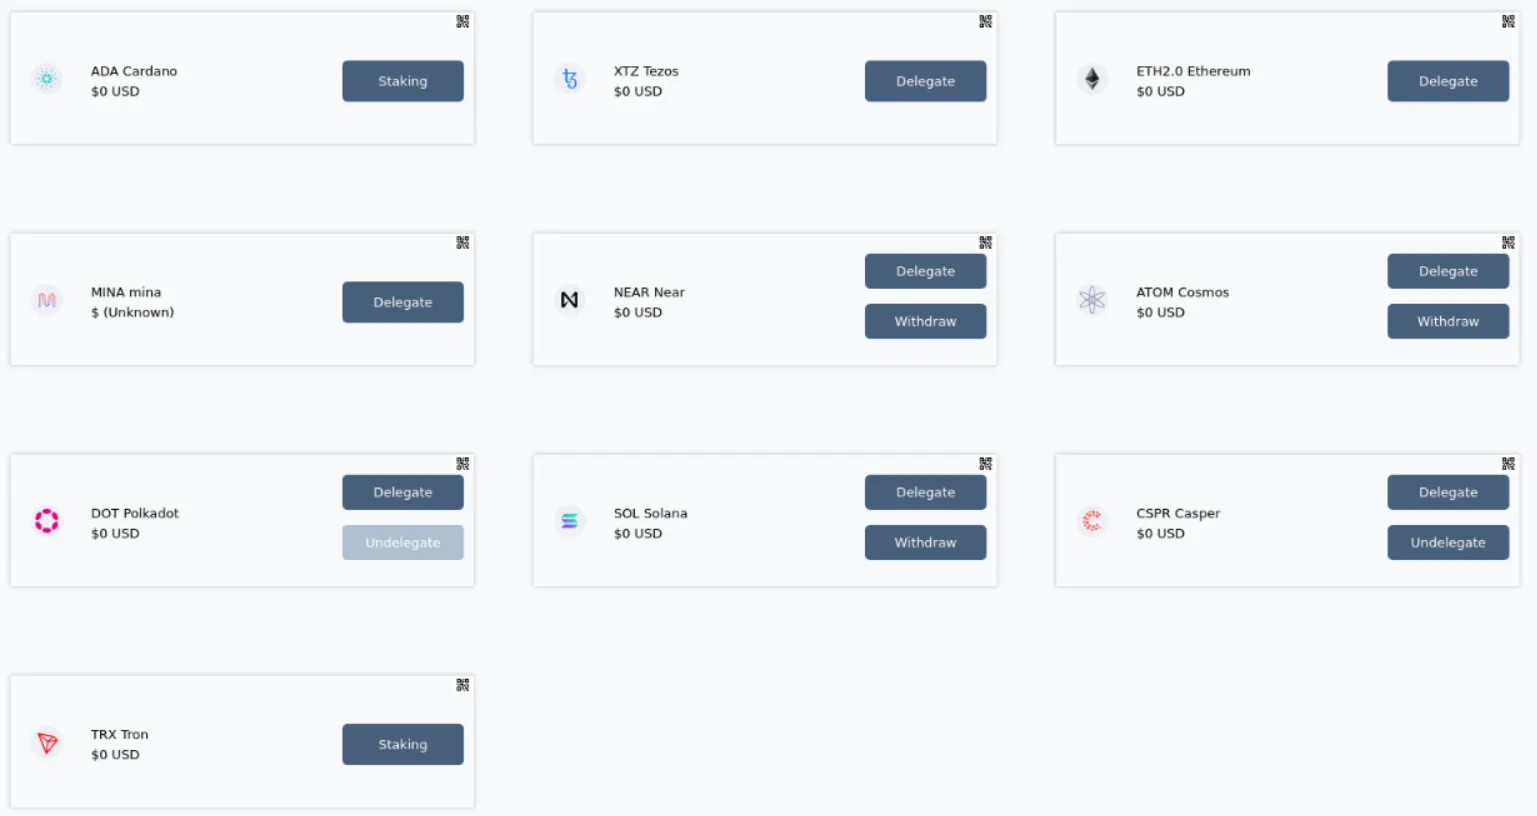
Task: Open Staking for TRX Tron
Action: pos(403,744)
